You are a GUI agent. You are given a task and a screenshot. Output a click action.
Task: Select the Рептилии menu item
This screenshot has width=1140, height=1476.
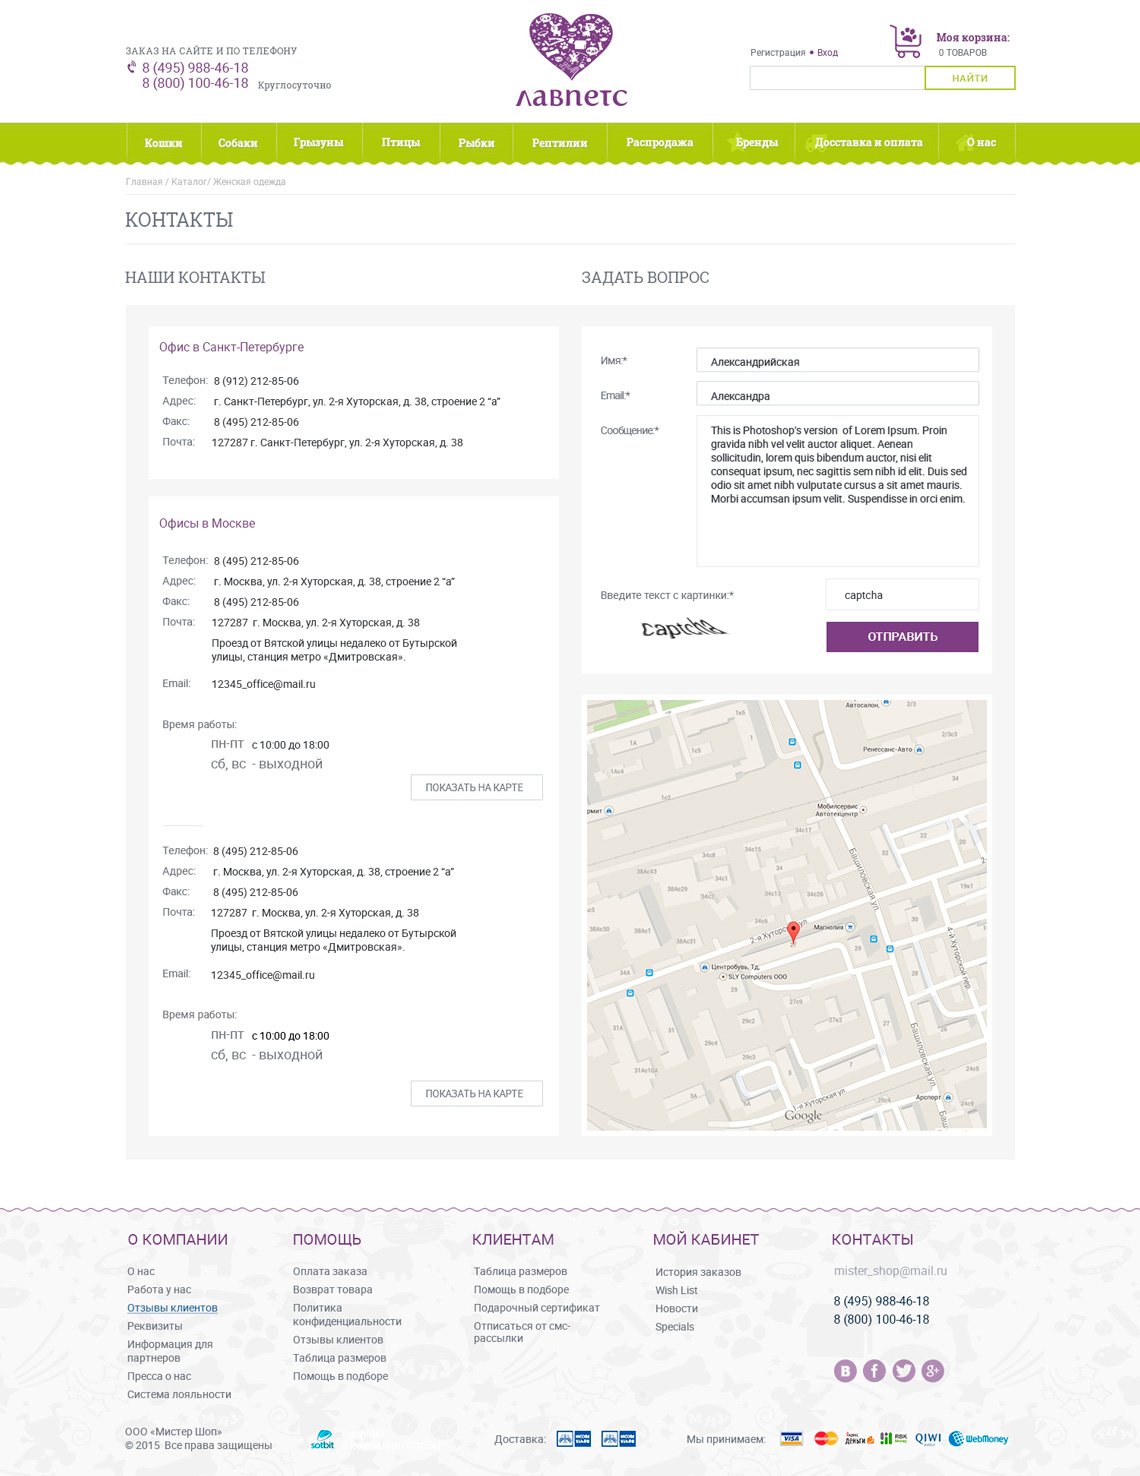pos(560,143)
